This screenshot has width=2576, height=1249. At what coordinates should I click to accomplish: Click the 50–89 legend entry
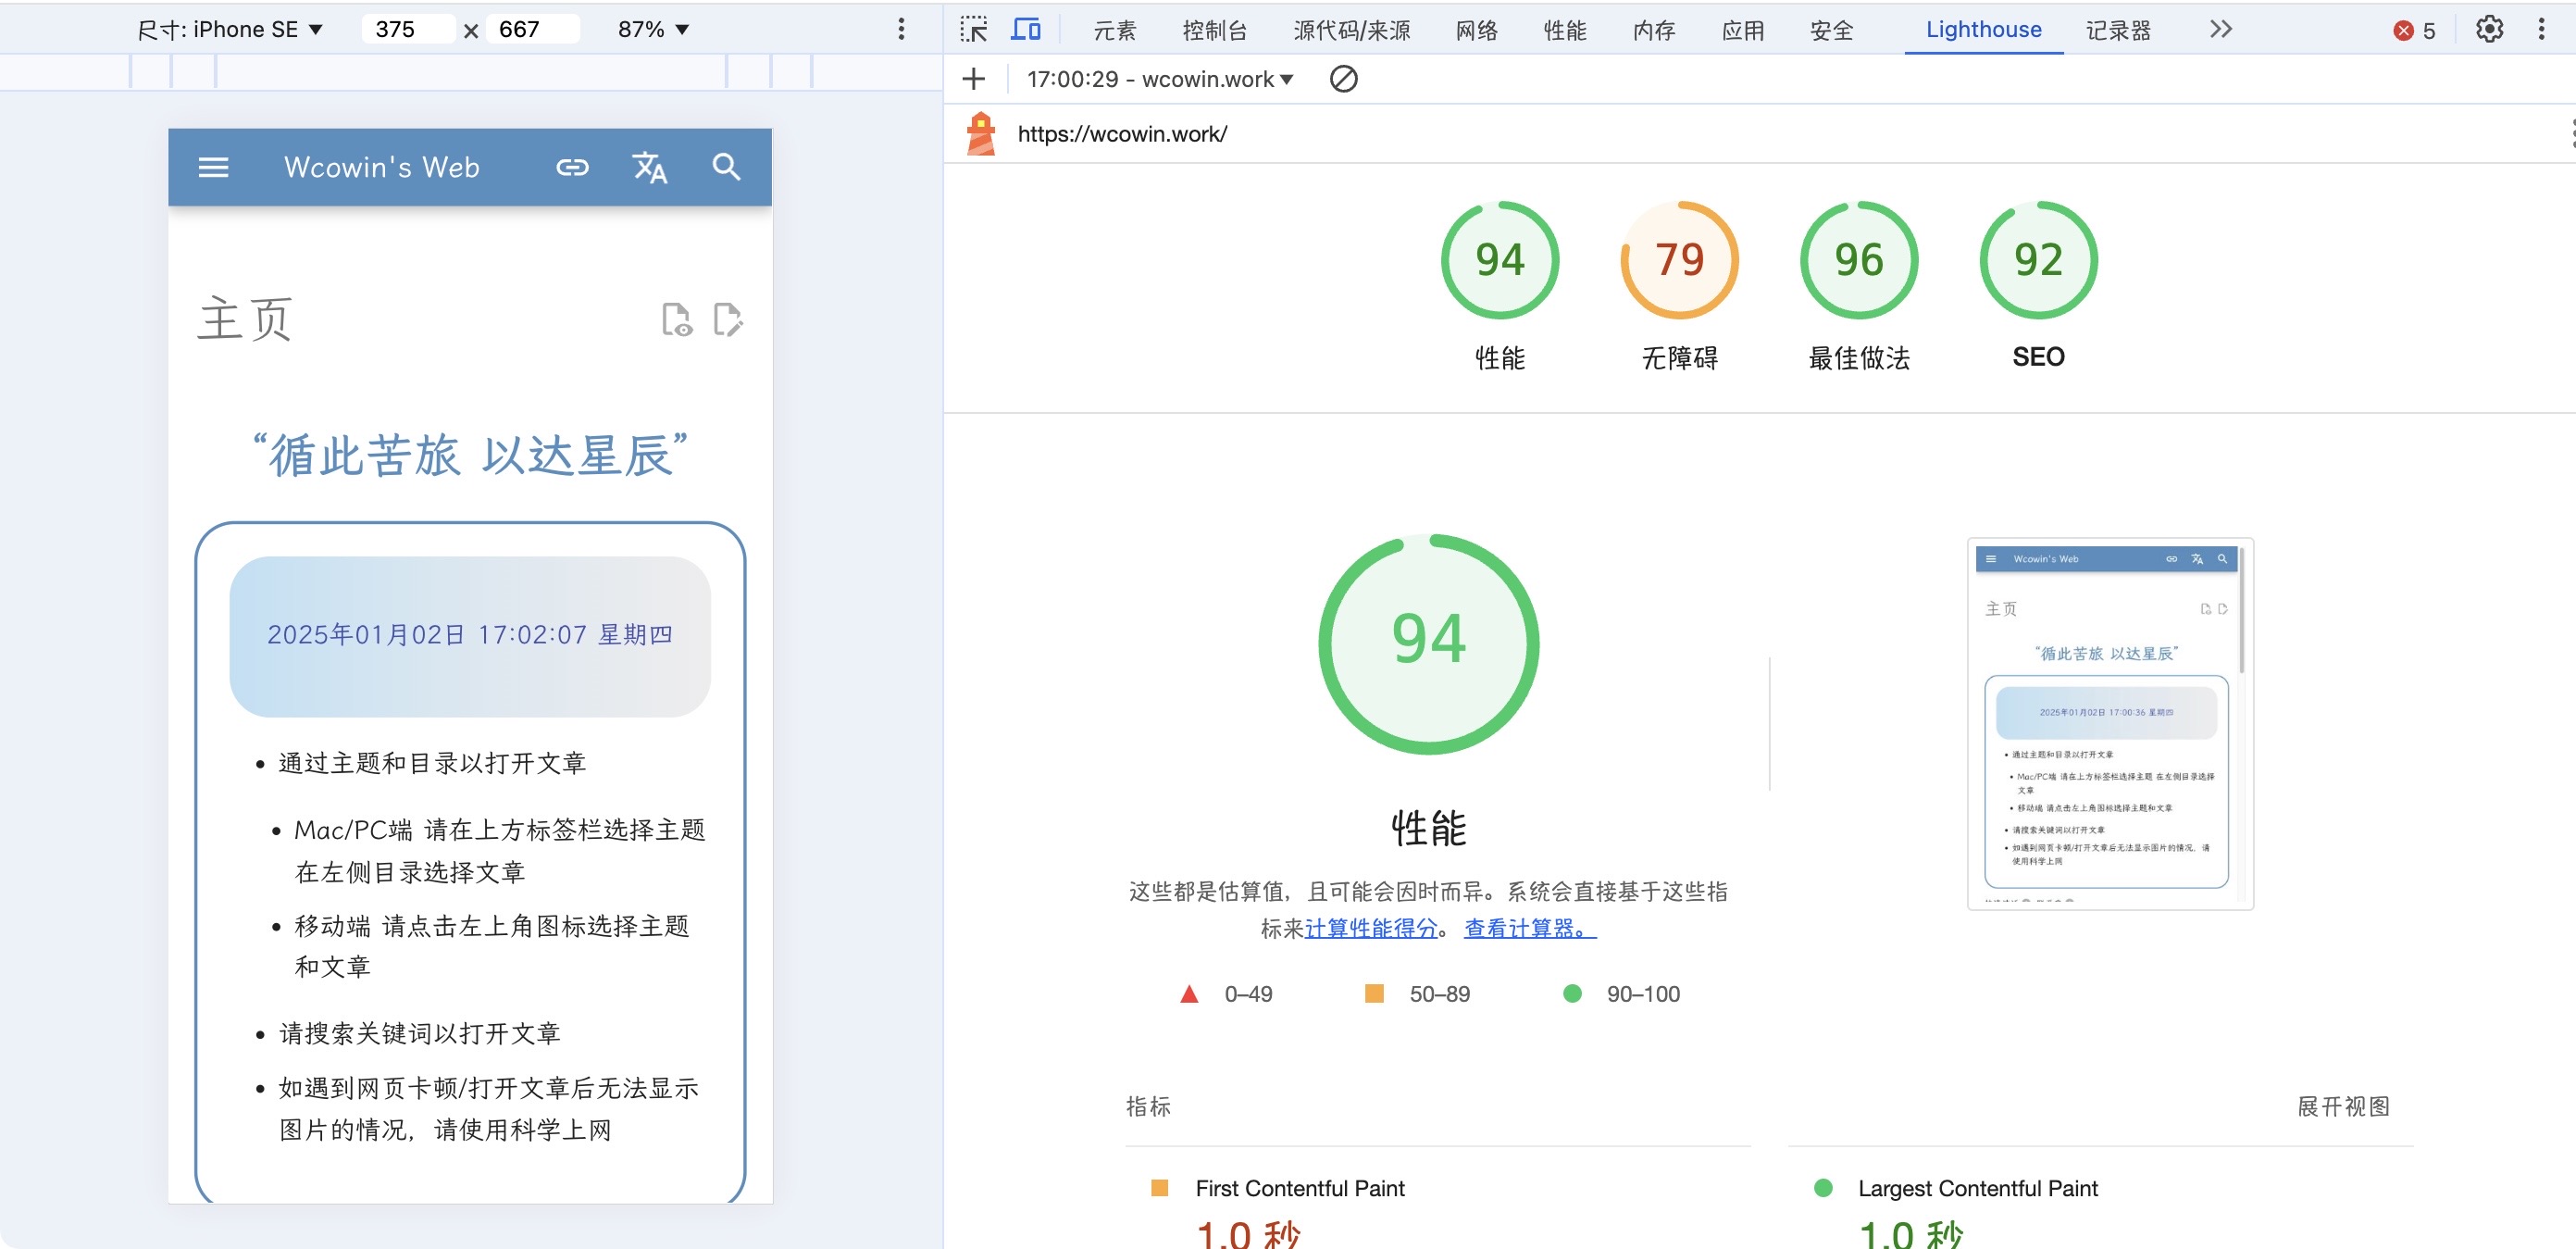click(1418, 994)
